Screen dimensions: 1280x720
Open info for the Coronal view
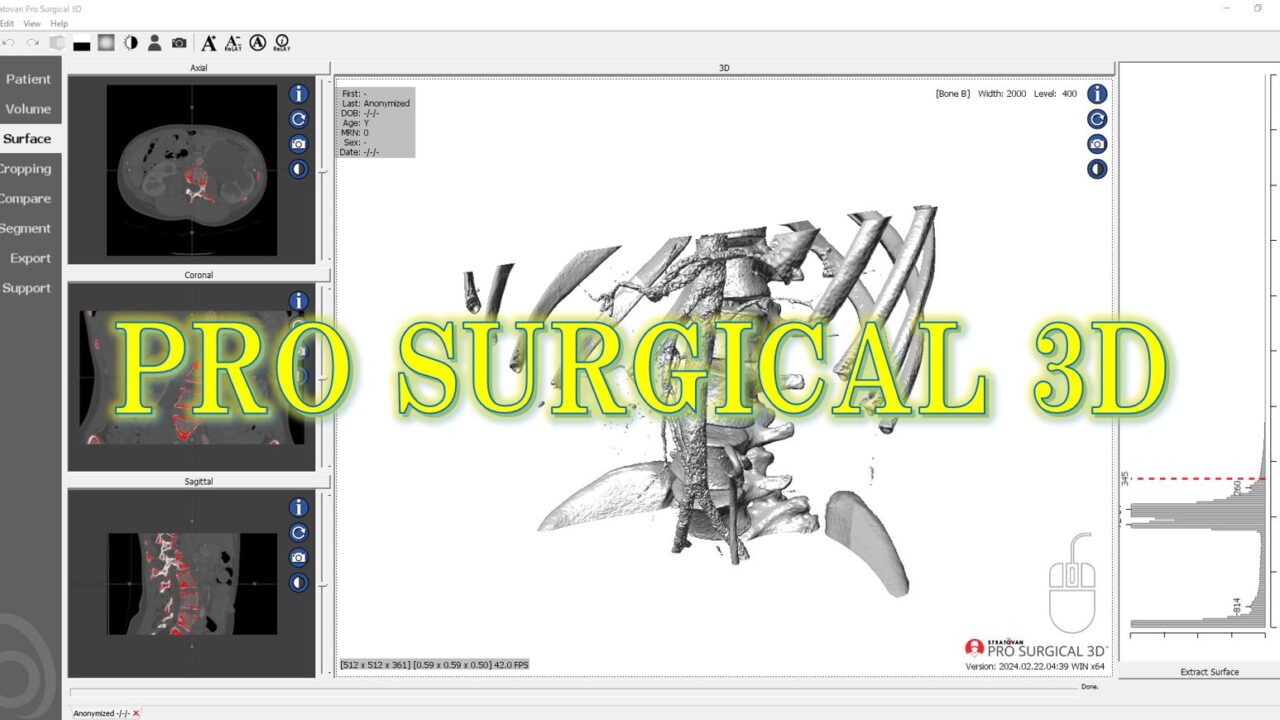tap(298, 301)
